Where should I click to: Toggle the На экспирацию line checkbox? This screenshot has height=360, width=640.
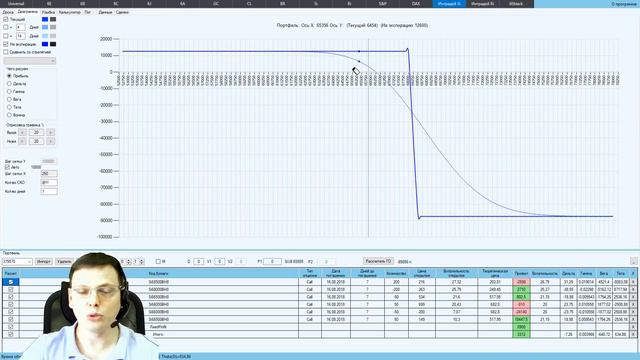click(x=6, y=44)
